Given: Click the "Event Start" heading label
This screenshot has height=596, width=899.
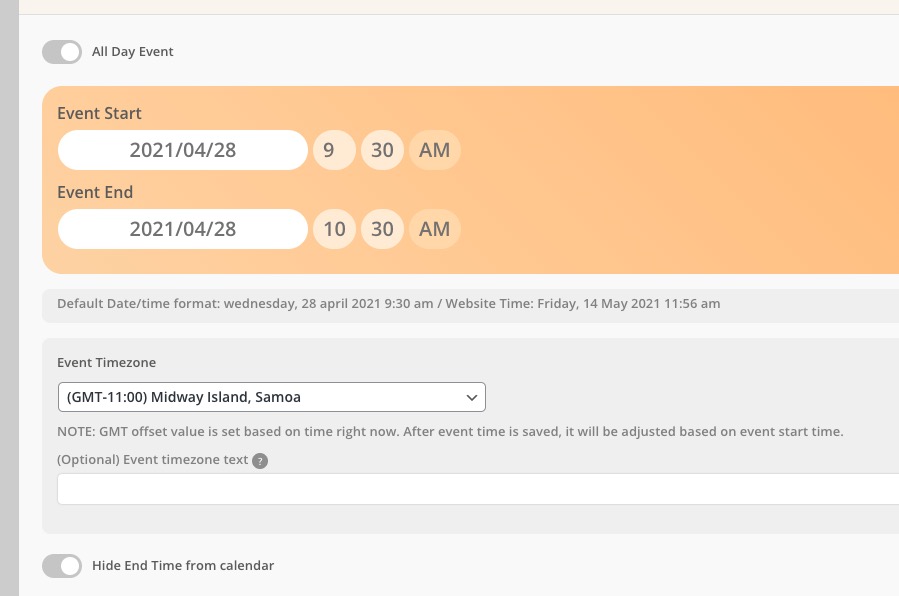Looking at the screenshot, I should pyautogui.click(x=100, y=113).
